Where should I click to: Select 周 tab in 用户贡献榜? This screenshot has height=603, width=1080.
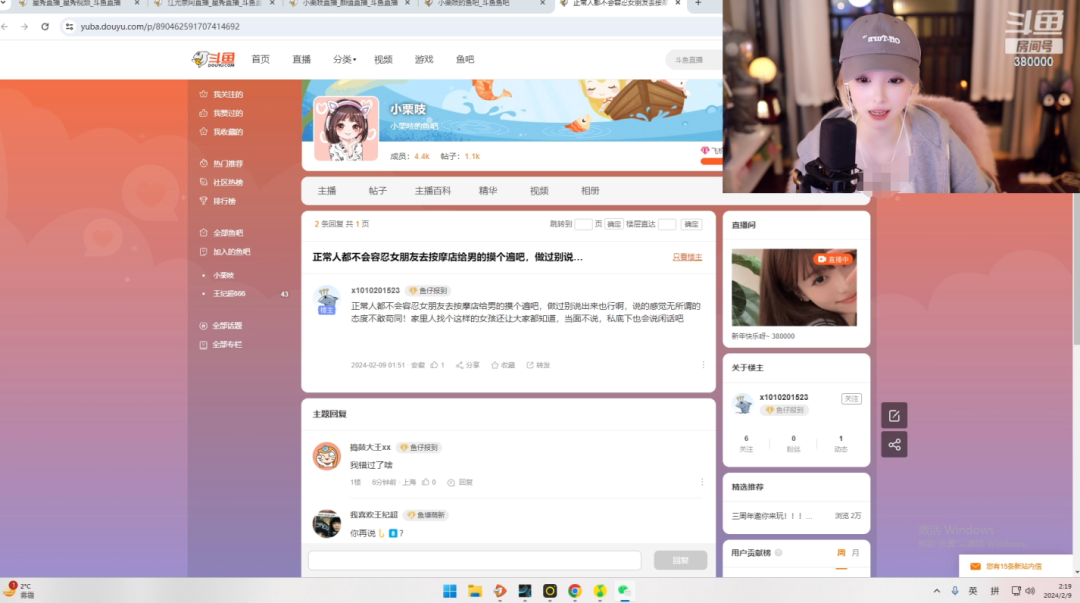point(841,553)
